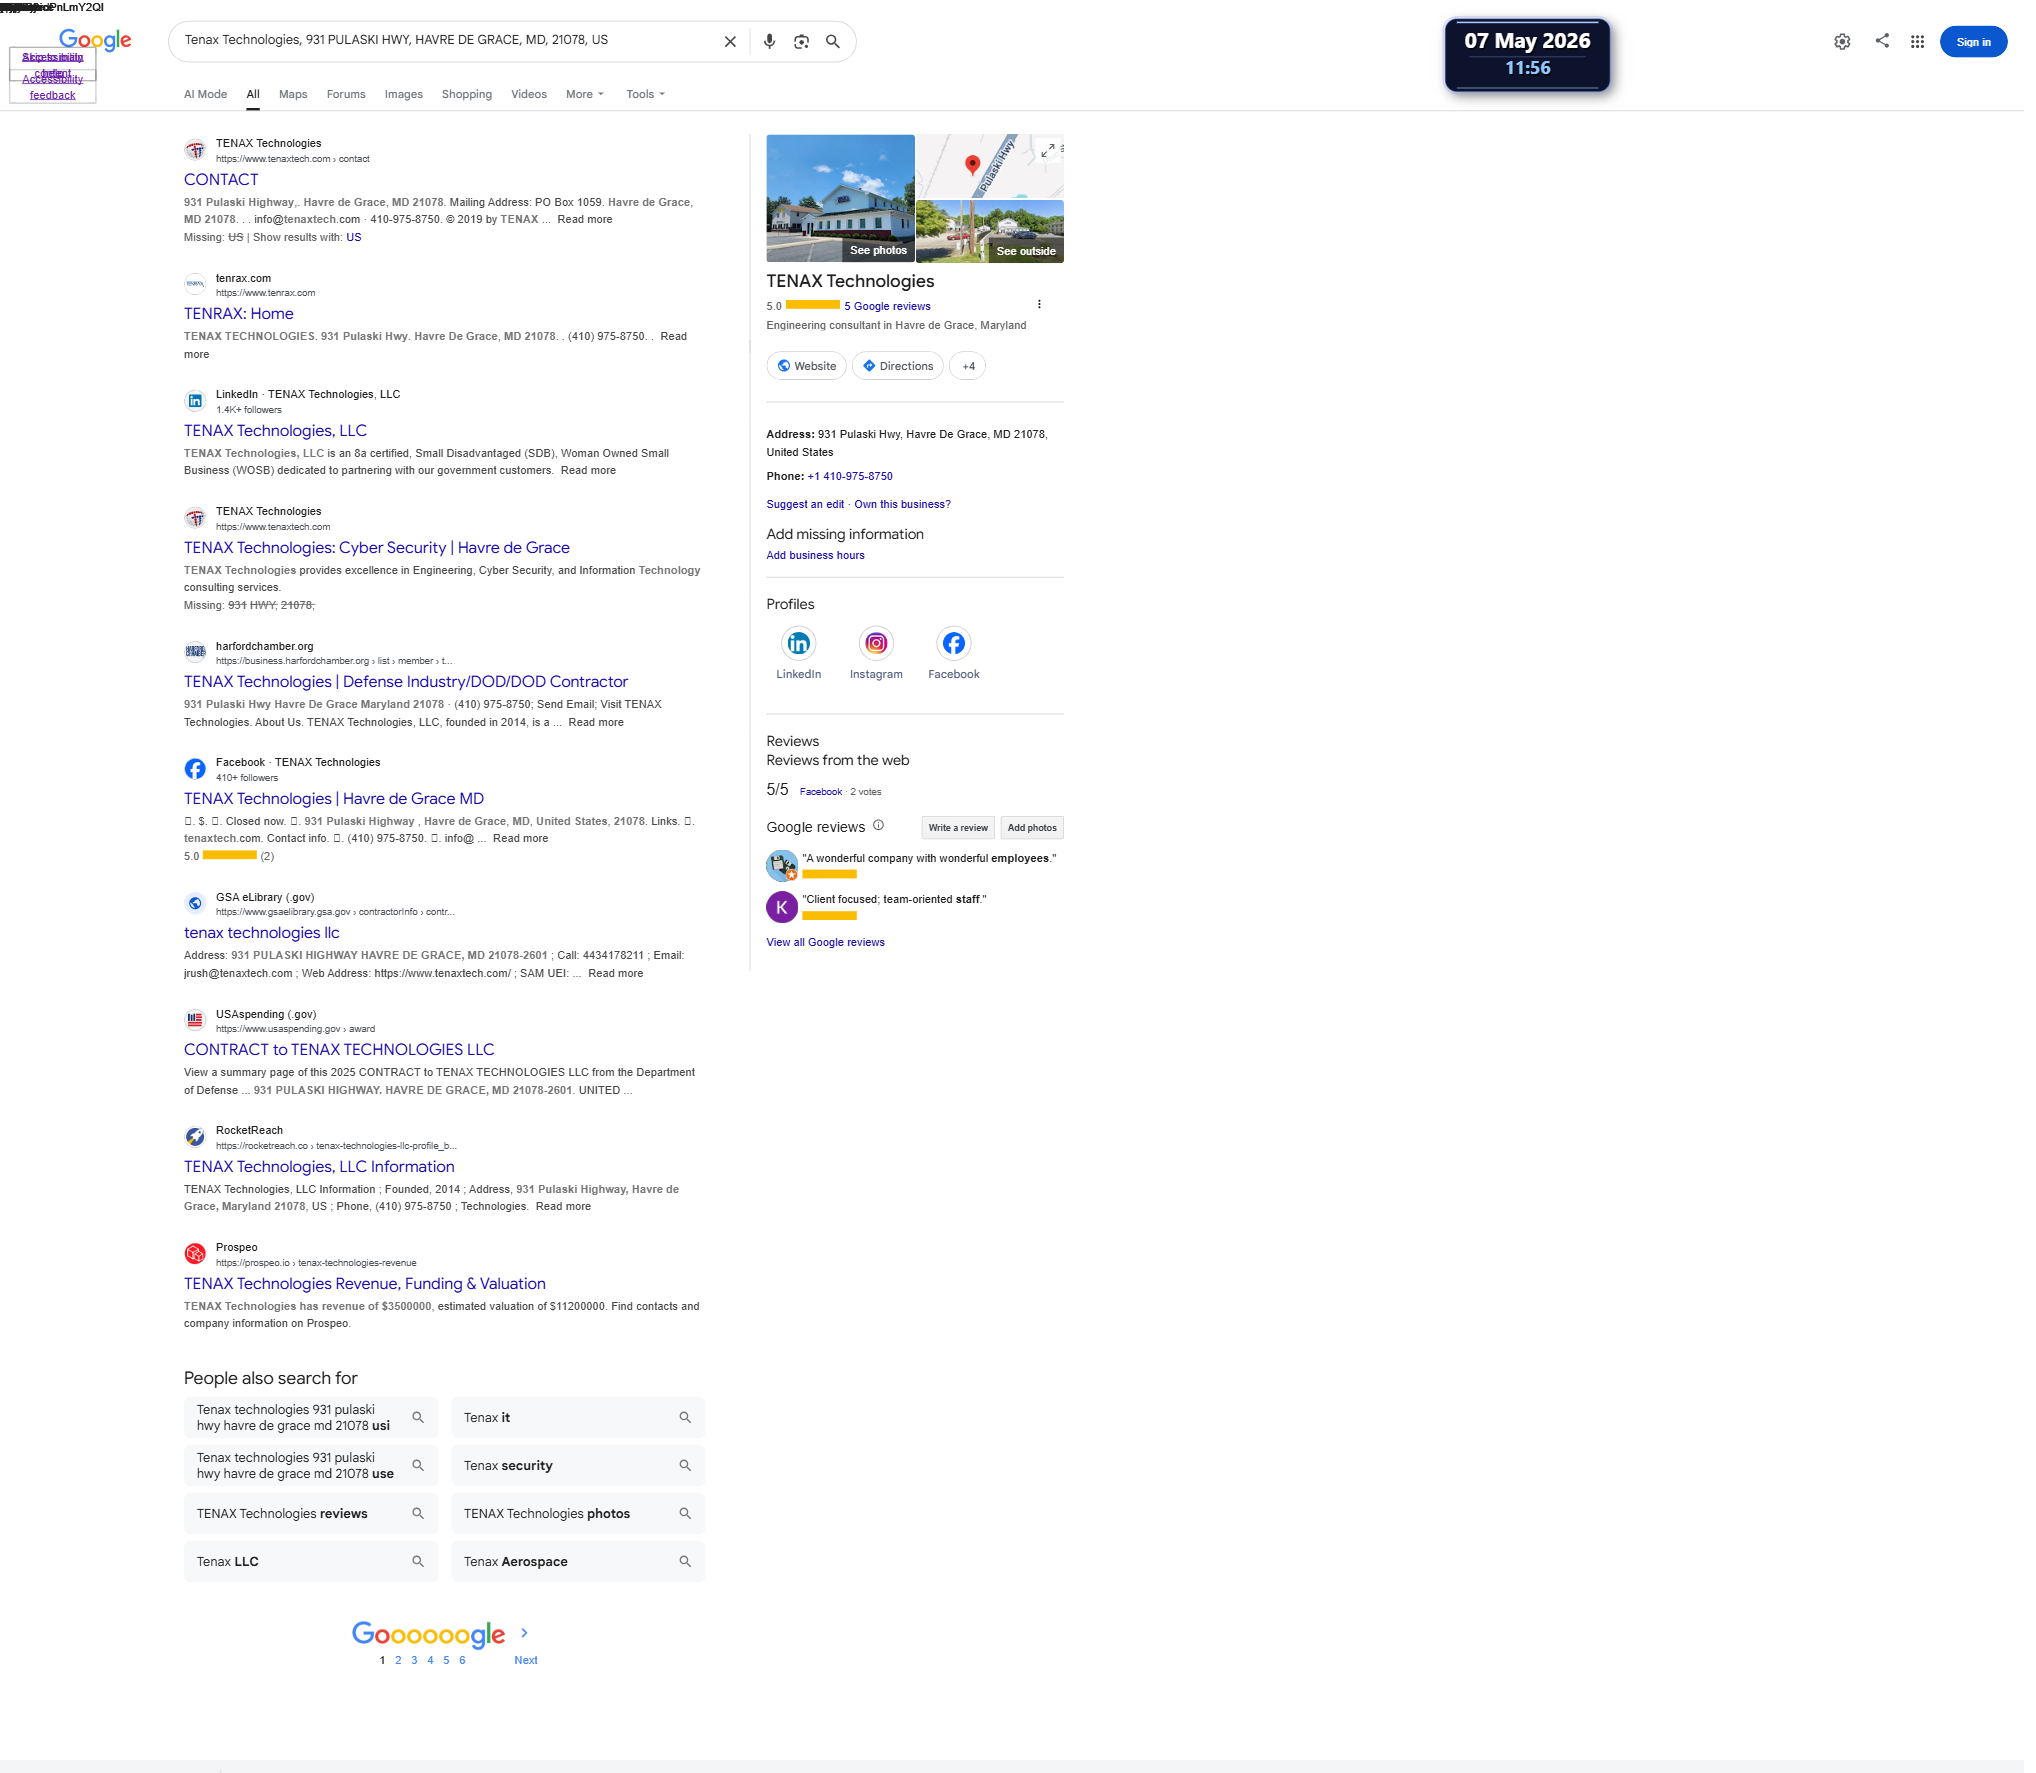Open the Google apps grid

(x=1917, y=42)
